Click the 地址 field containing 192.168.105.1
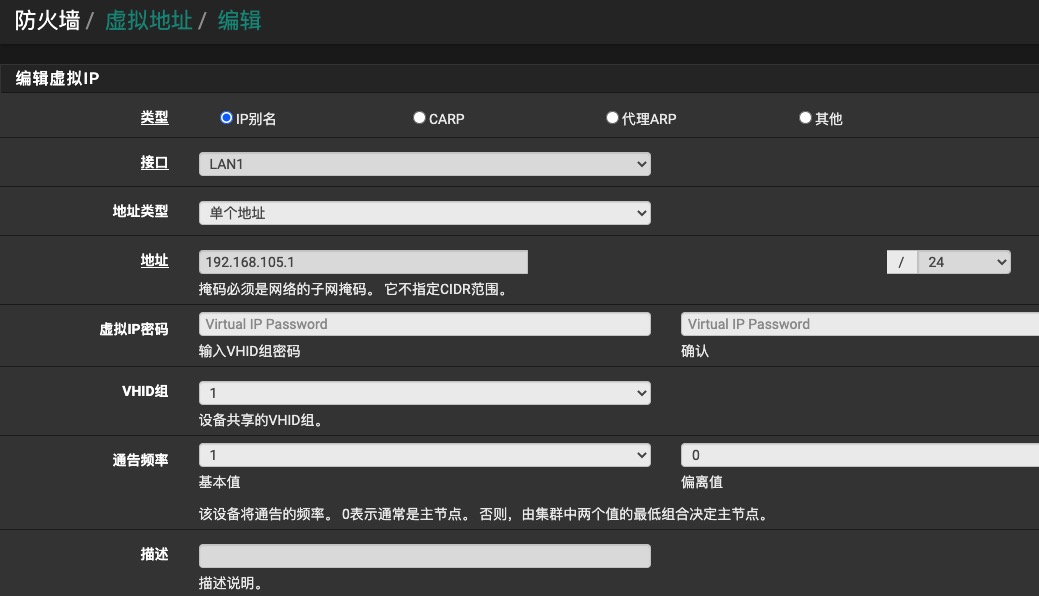The height and width of the screenshot is (596, 1039). pyautogui.click(x=363, y=262)
